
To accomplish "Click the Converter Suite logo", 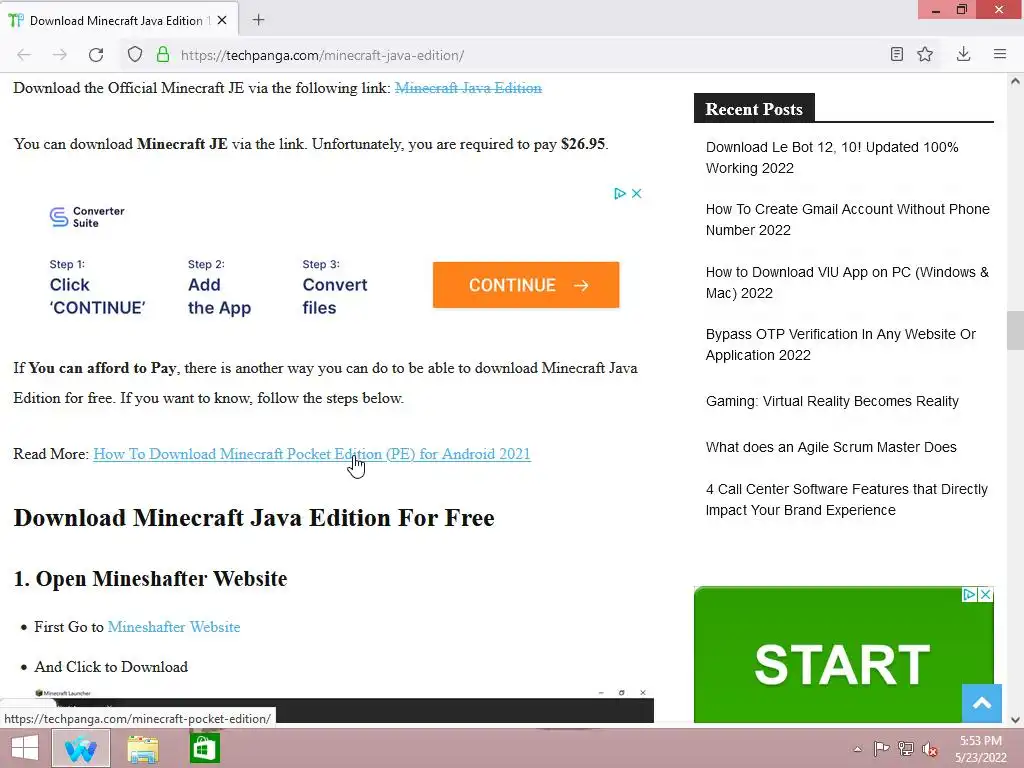I will 87,217.
